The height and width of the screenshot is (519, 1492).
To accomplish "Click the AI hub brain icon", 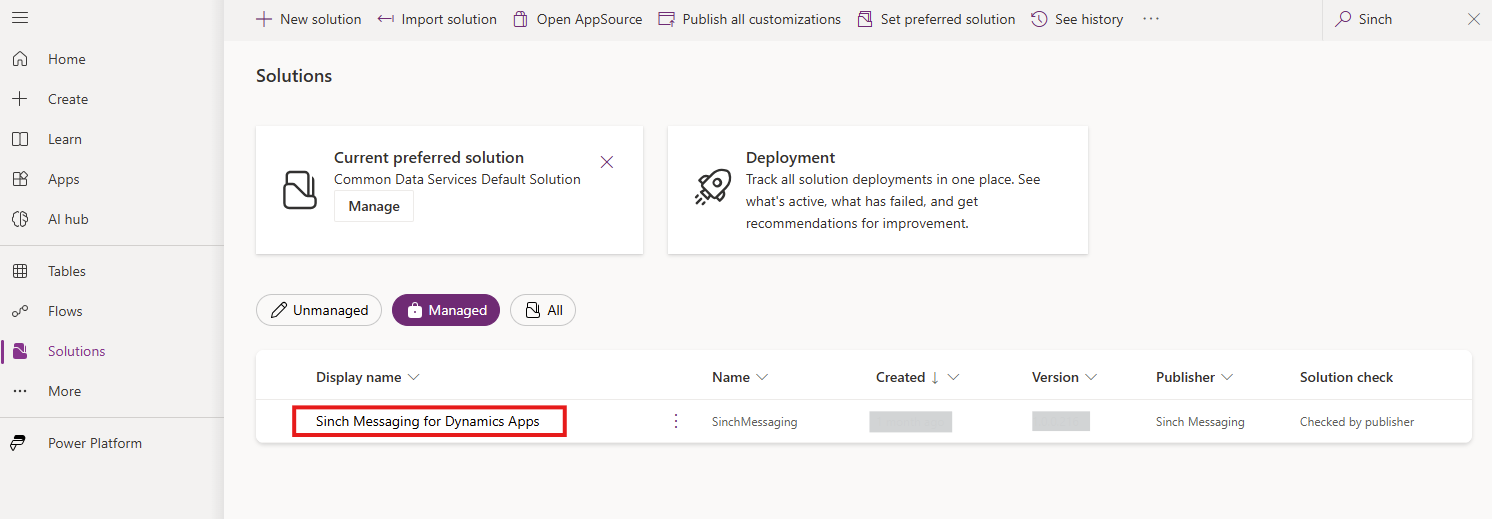I will tap(20, 219).
